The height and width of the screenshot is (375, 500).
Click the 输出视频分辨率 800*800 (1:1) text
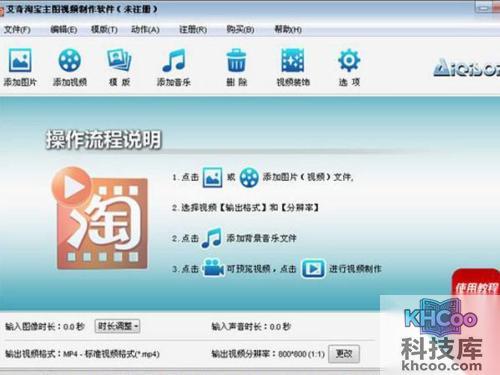[268, 354]
